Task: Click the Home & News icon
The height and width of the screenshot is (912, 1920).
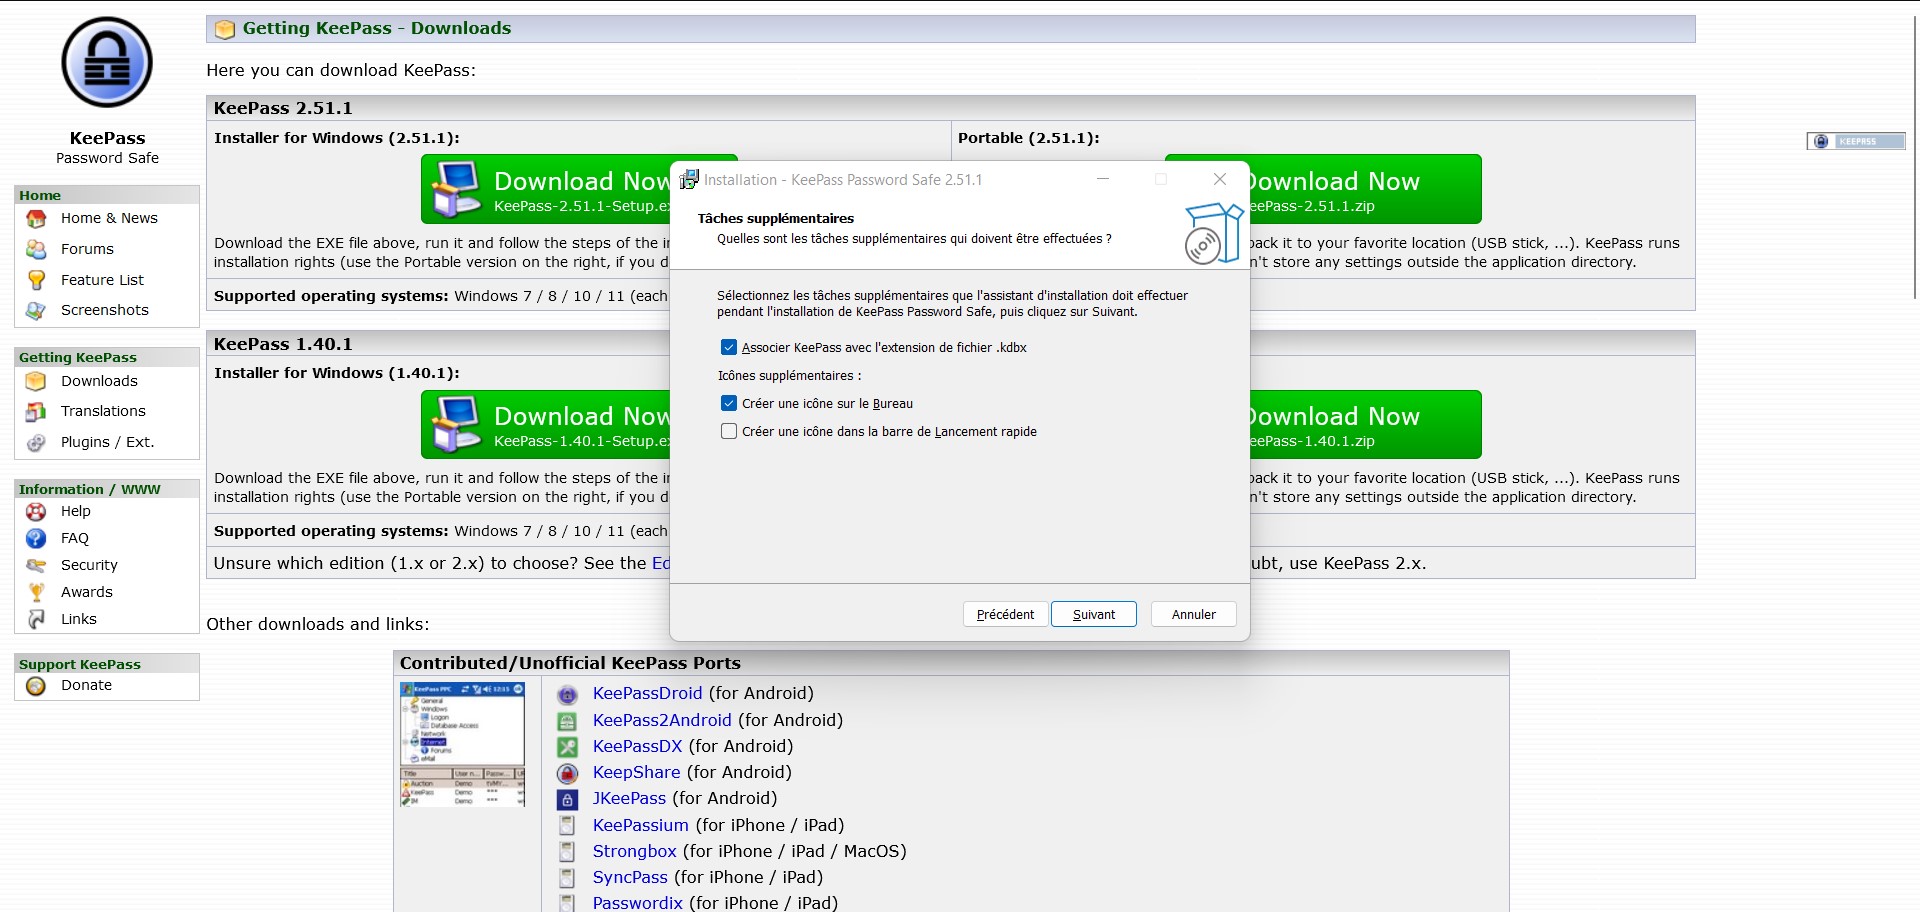Action: click(36, 219)
